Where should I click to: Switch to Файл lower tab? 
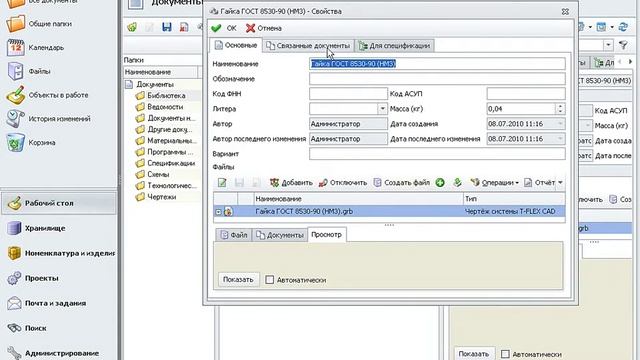[x=234, y=235]
